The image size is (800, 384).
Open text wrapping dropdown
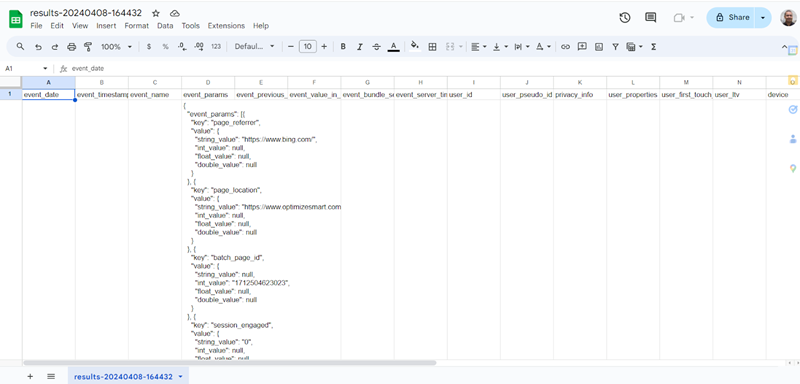pos(521,47)
